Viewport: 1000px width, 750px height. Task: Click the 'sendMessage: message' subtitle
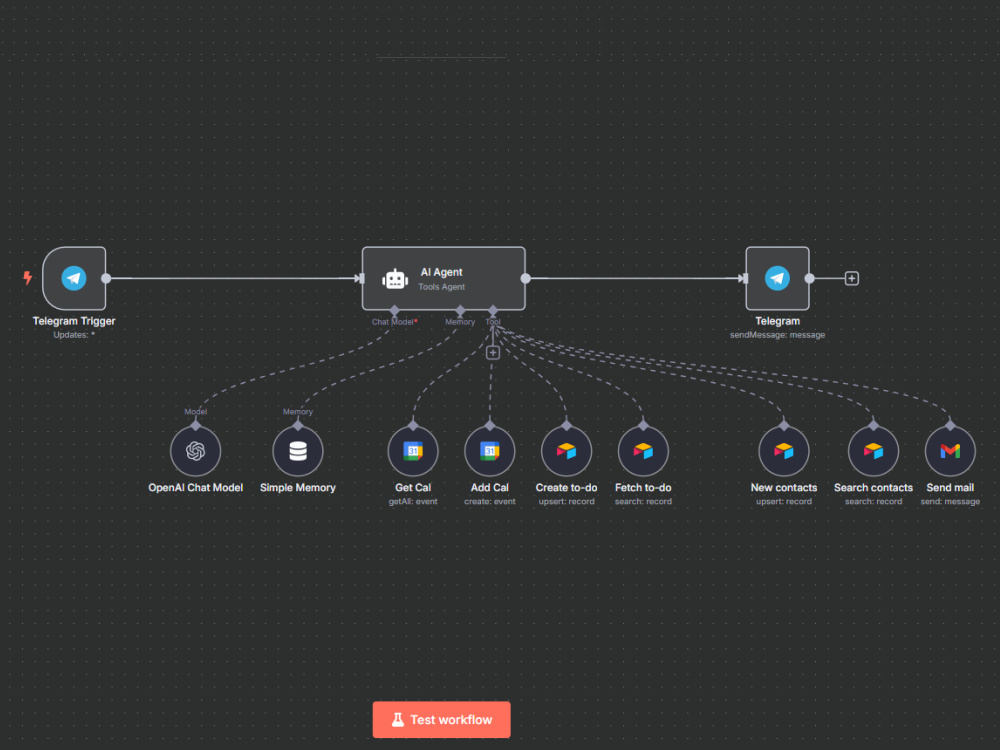pos(777,335)
